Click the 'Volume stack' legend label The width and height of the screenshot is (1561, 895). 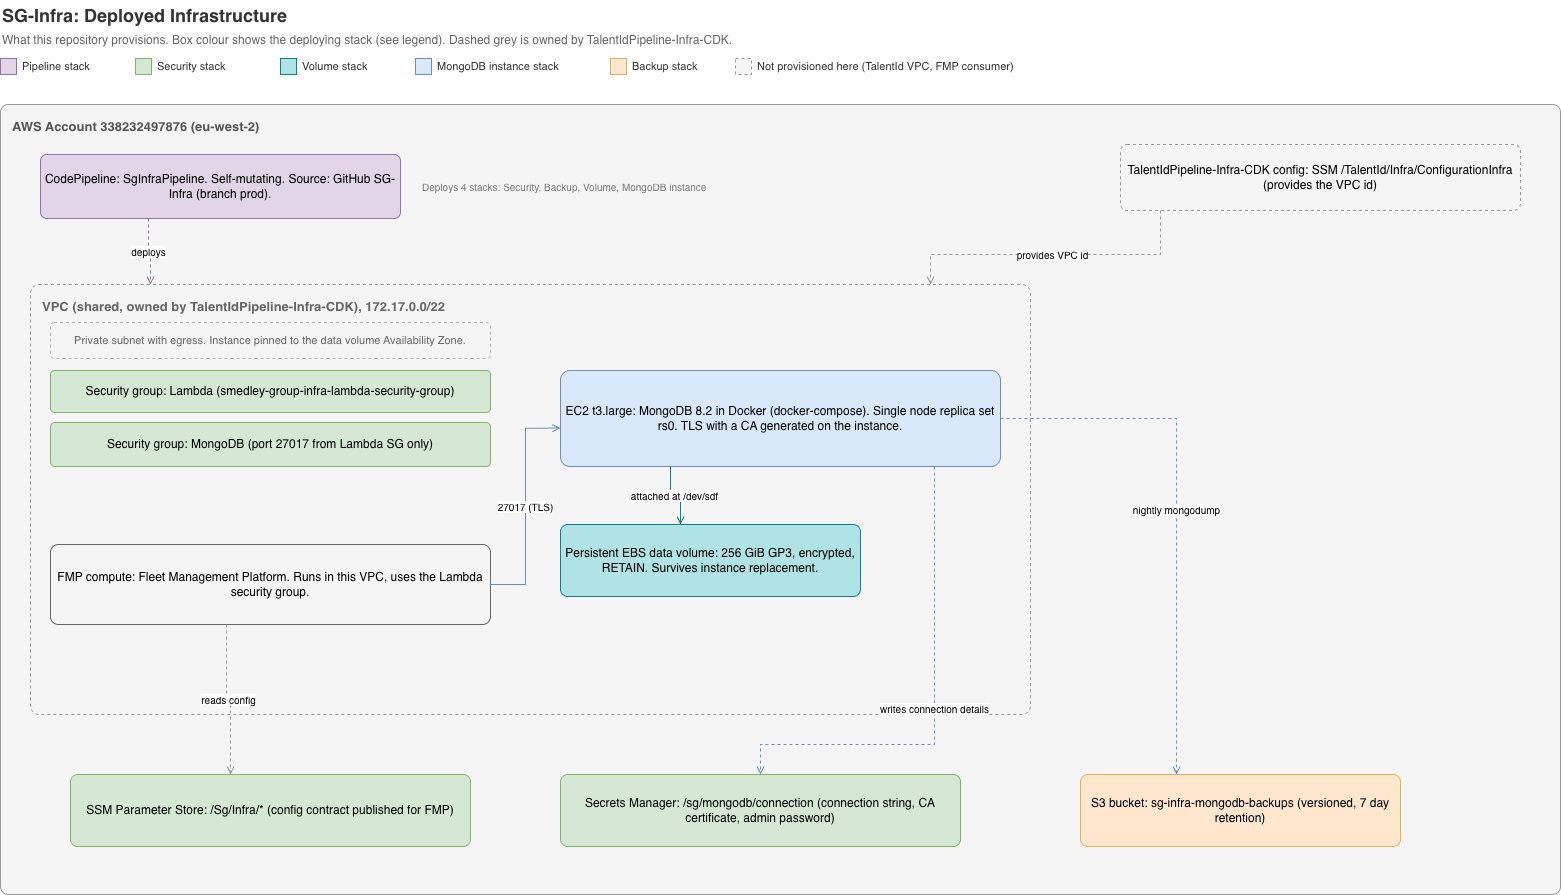(x=335, y=67)
